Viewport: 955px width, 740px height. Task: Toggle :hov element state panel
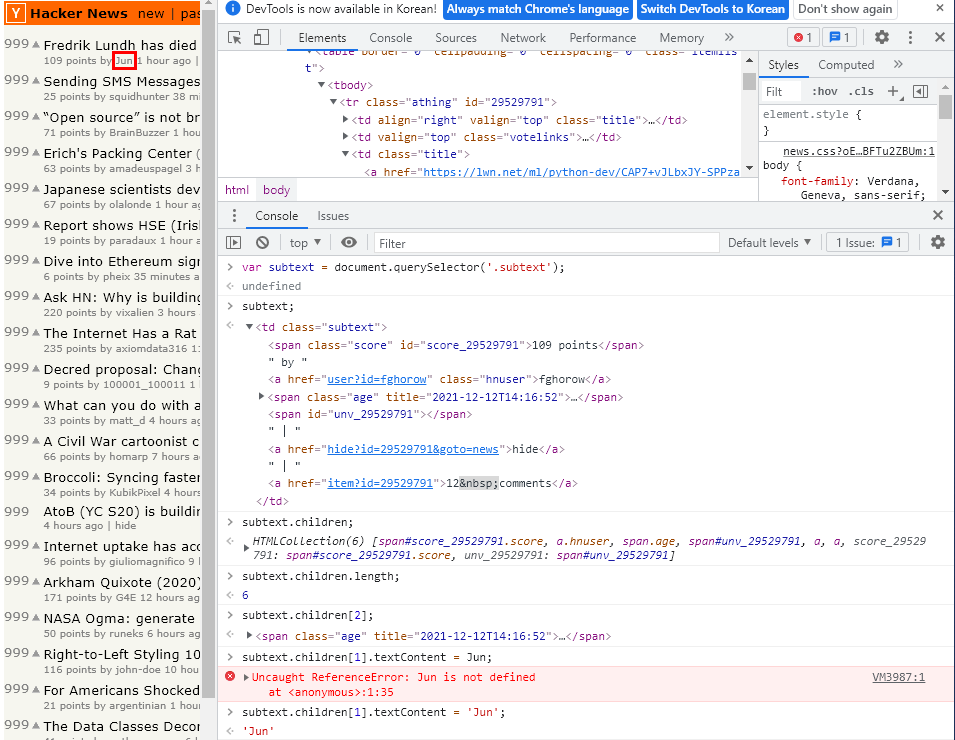(x=825, y=91)
